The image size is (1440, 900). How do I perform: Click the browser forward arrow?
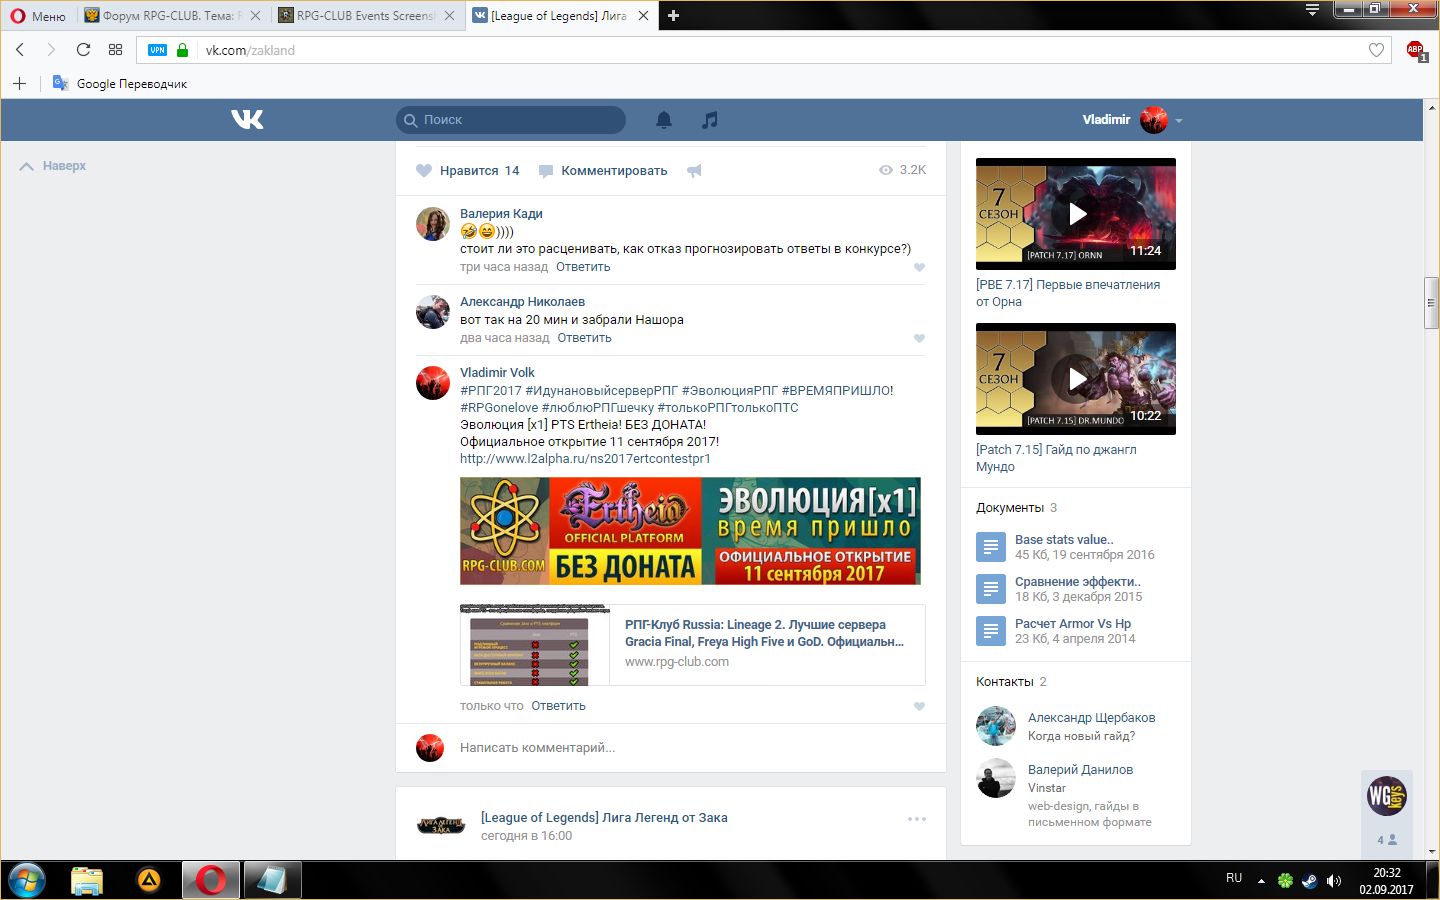point(51,49)
